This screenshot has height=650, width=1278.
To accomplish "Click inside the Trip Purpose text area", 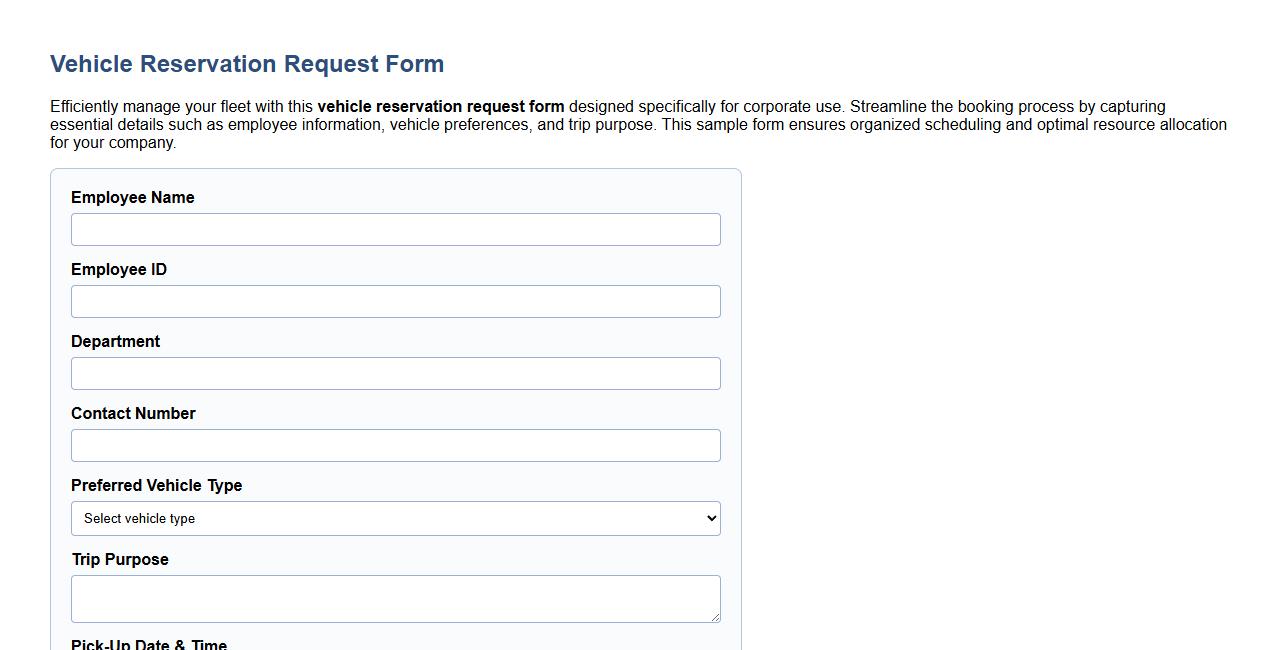I will pyautogui.click(x=396, y=596).
